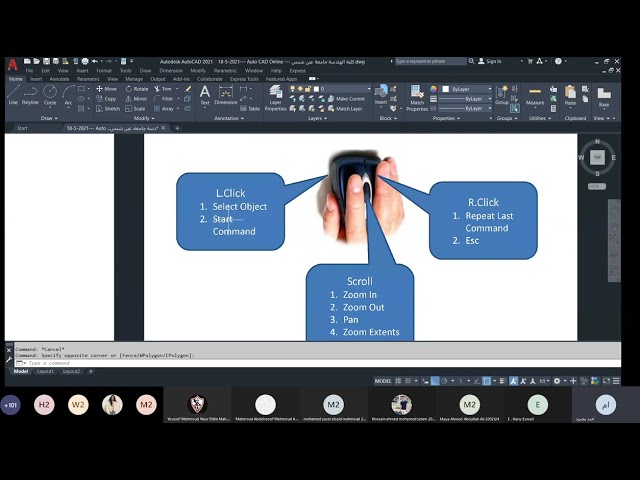Click the Group tool
The width and height of the screenshot is (640, 480).
(502, 95)
